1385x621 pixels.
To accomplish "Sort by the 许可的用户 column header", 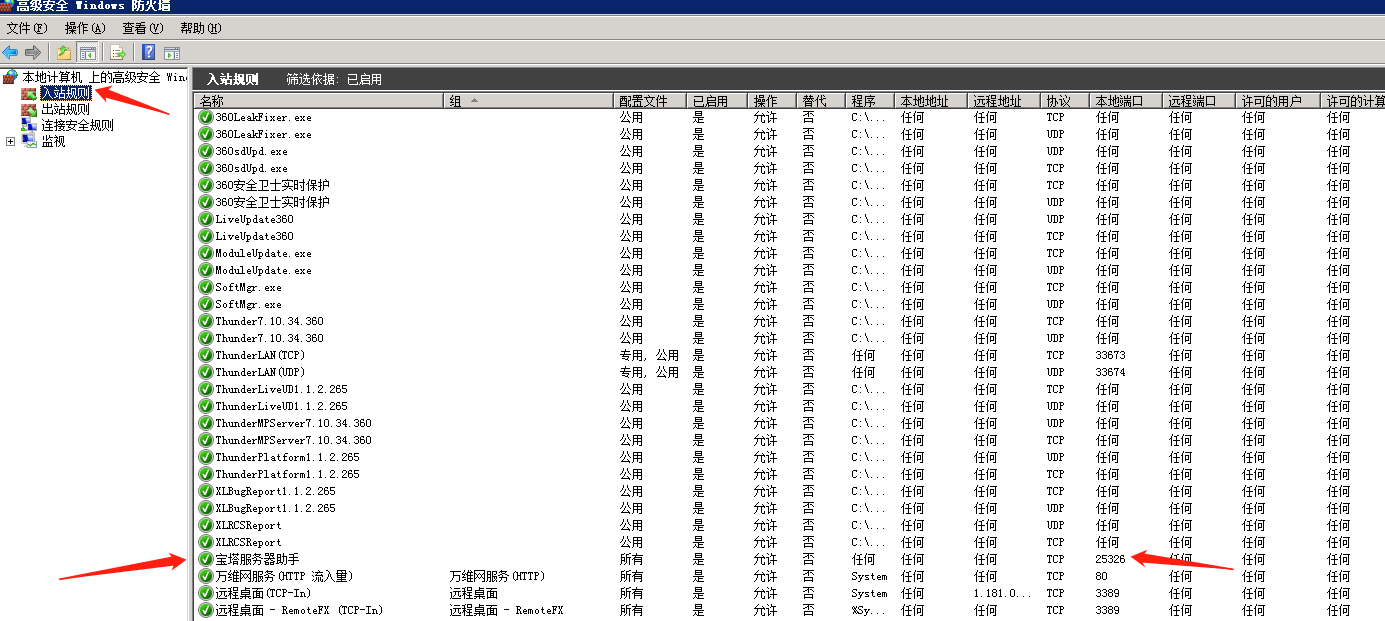I will (x=1278, y=101).
